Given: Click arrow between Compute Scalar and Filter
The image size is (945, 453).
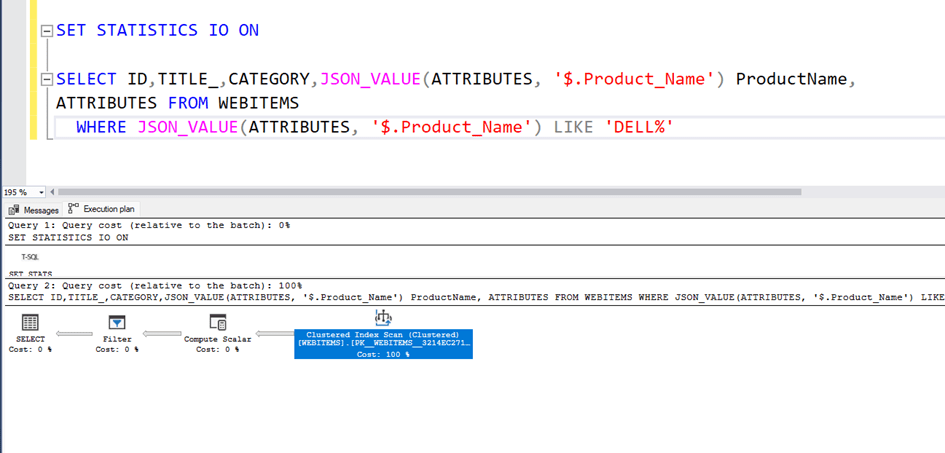Looking at the screenshot, I should point(160,334).
